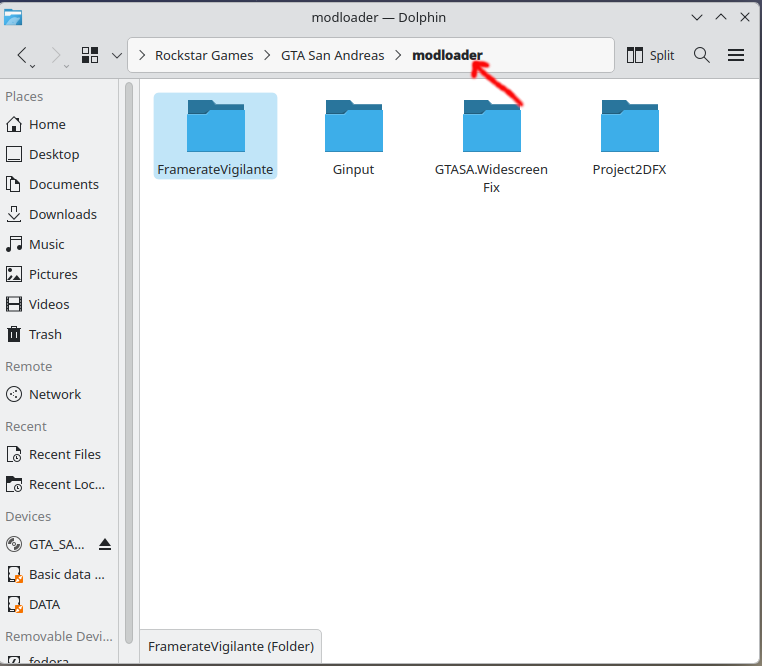Open the view mode dropdown arrow
This screenshot has width=762, height=666.
[x=117, y=55]
